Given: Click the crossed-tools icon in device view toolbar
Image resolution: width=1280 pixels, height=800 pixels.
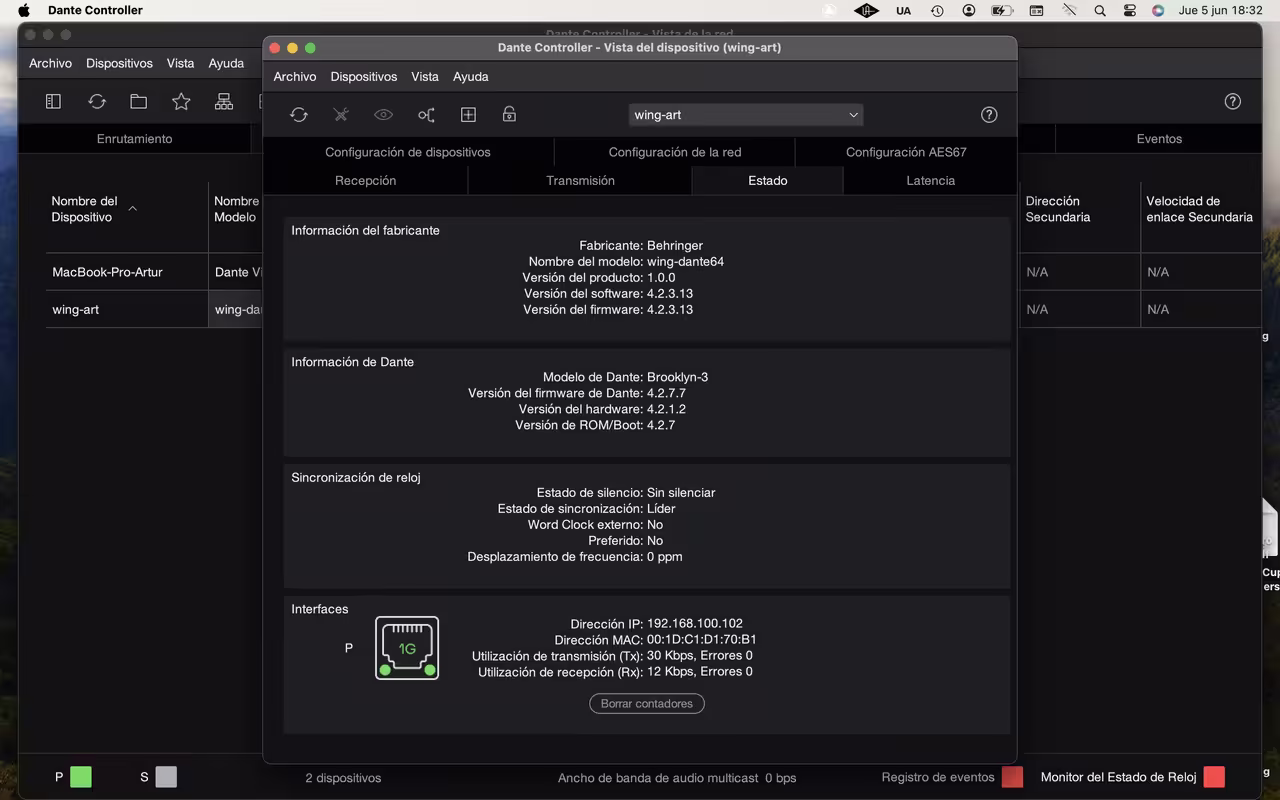Looking at the screenshot, I should tap(341, 115).
